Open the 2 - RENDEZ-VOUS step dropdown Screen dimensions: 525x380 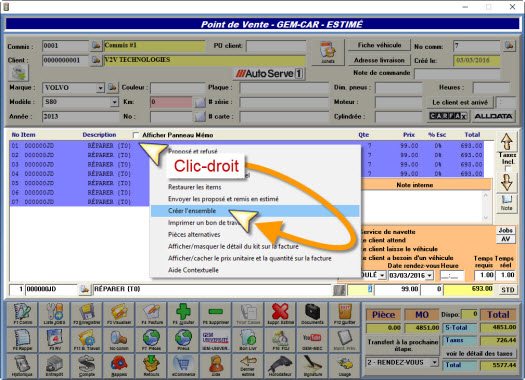(x=435, y=362)
